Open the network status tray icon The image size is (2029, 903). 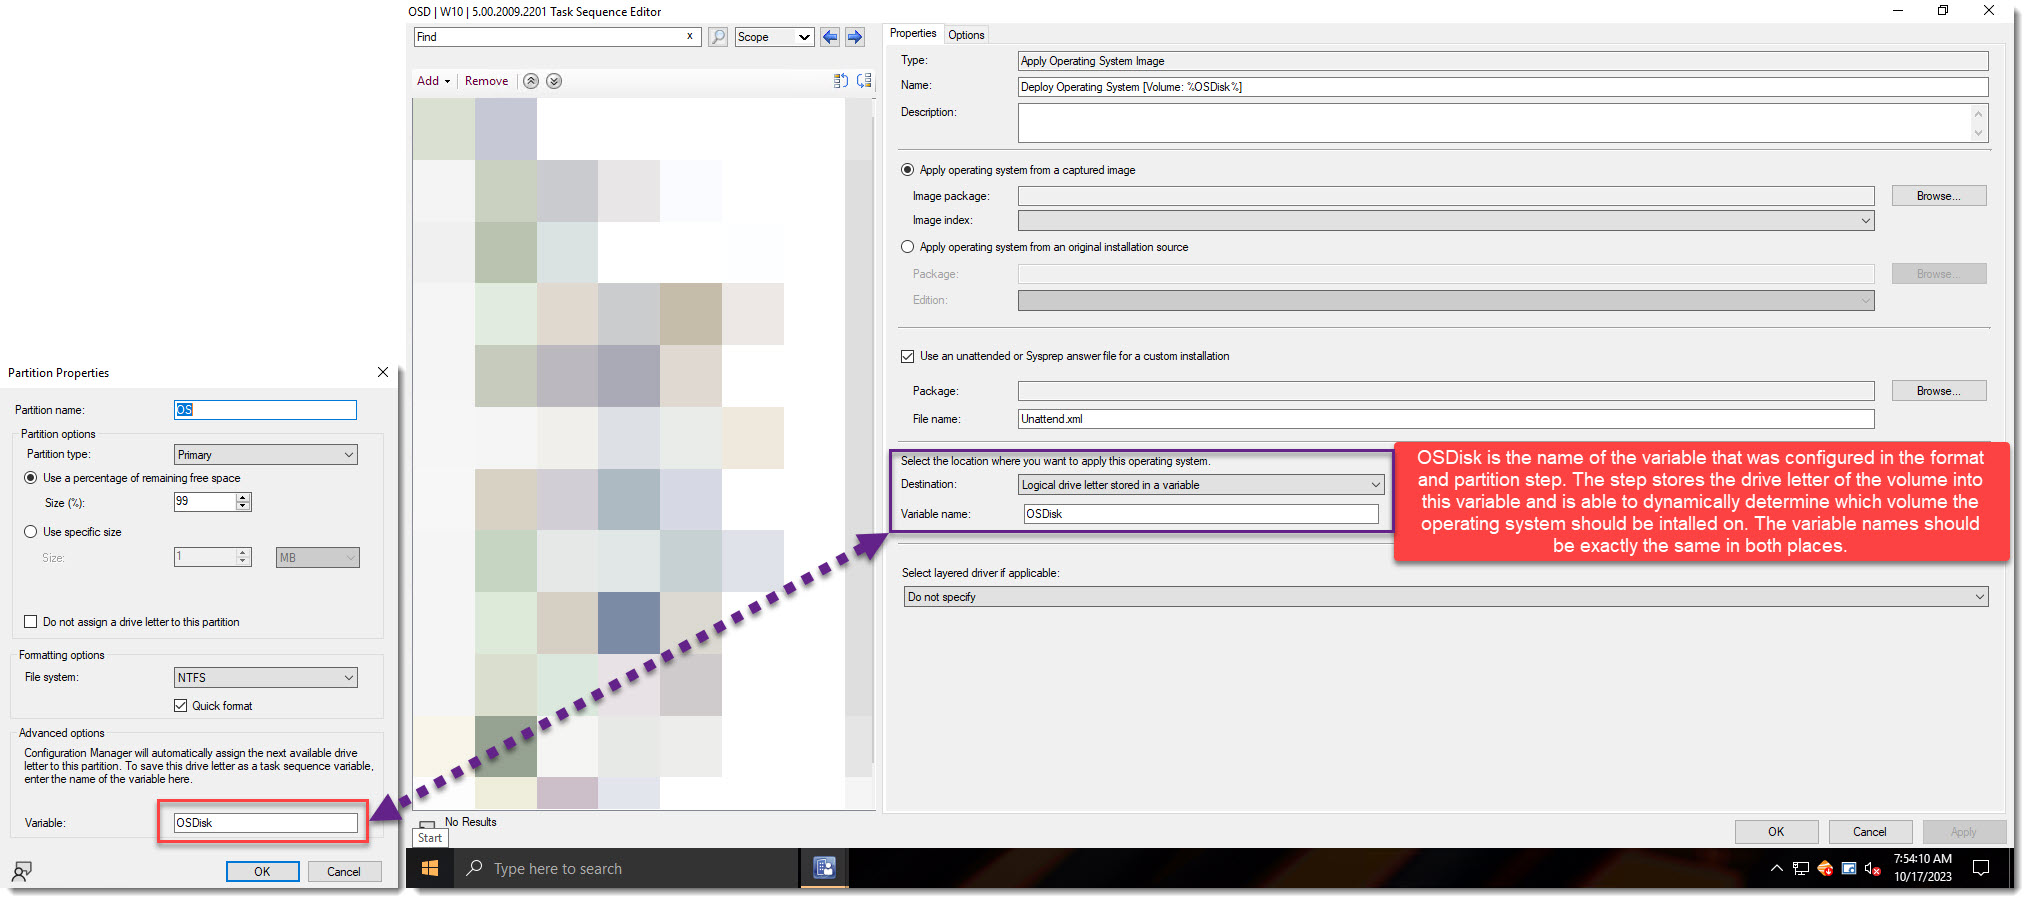pos(1801,868)
